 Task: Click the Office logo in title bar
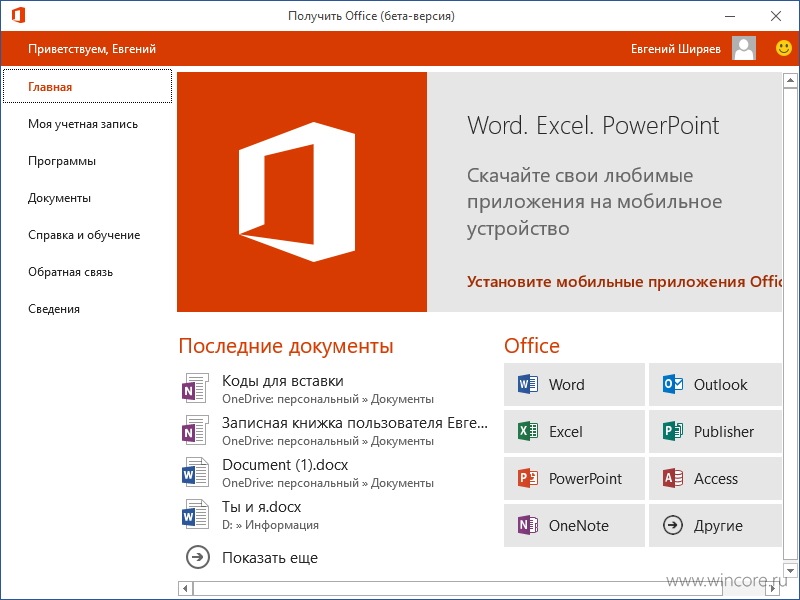[18, 15]
